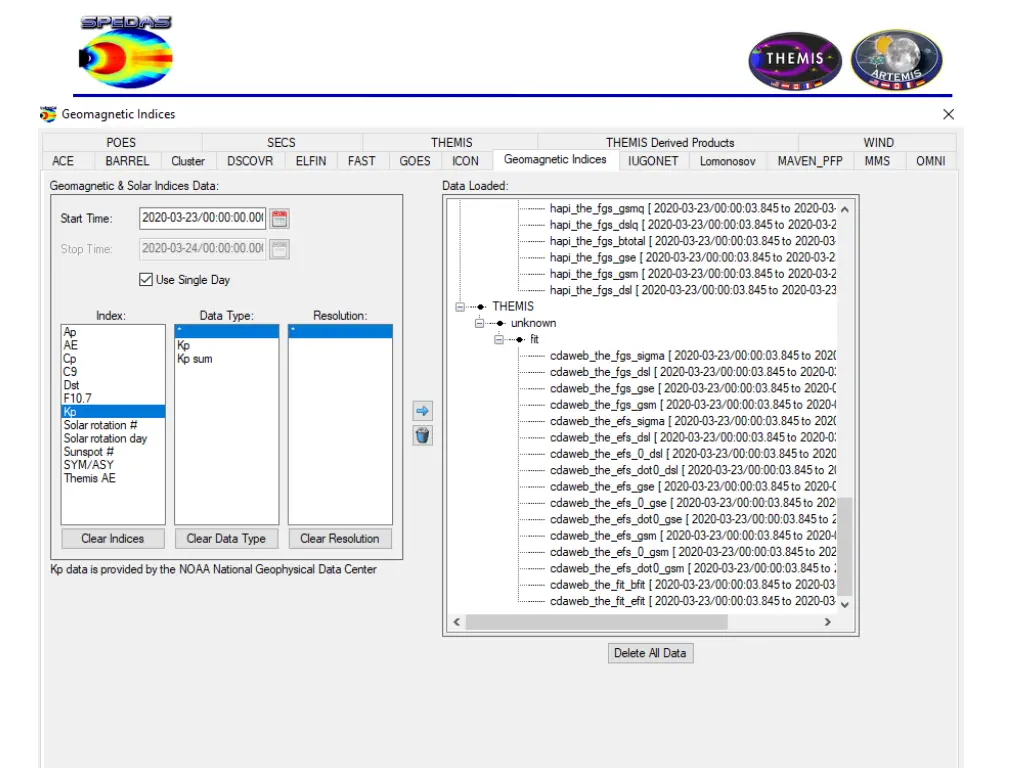
Task: Switch to the POES tab
Action: [121, 142]
